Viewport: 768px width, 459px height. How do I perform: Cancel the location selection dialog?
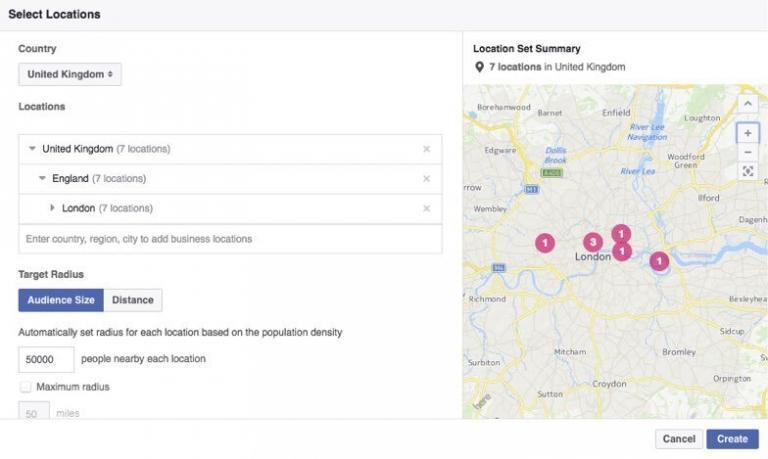(678, 439)
